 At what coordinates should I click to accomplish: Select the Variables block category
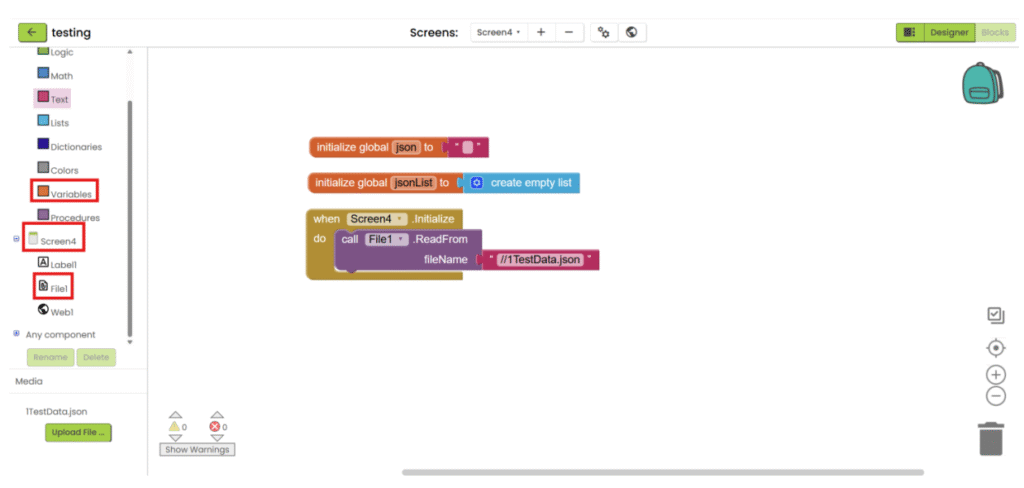(70, 193)
